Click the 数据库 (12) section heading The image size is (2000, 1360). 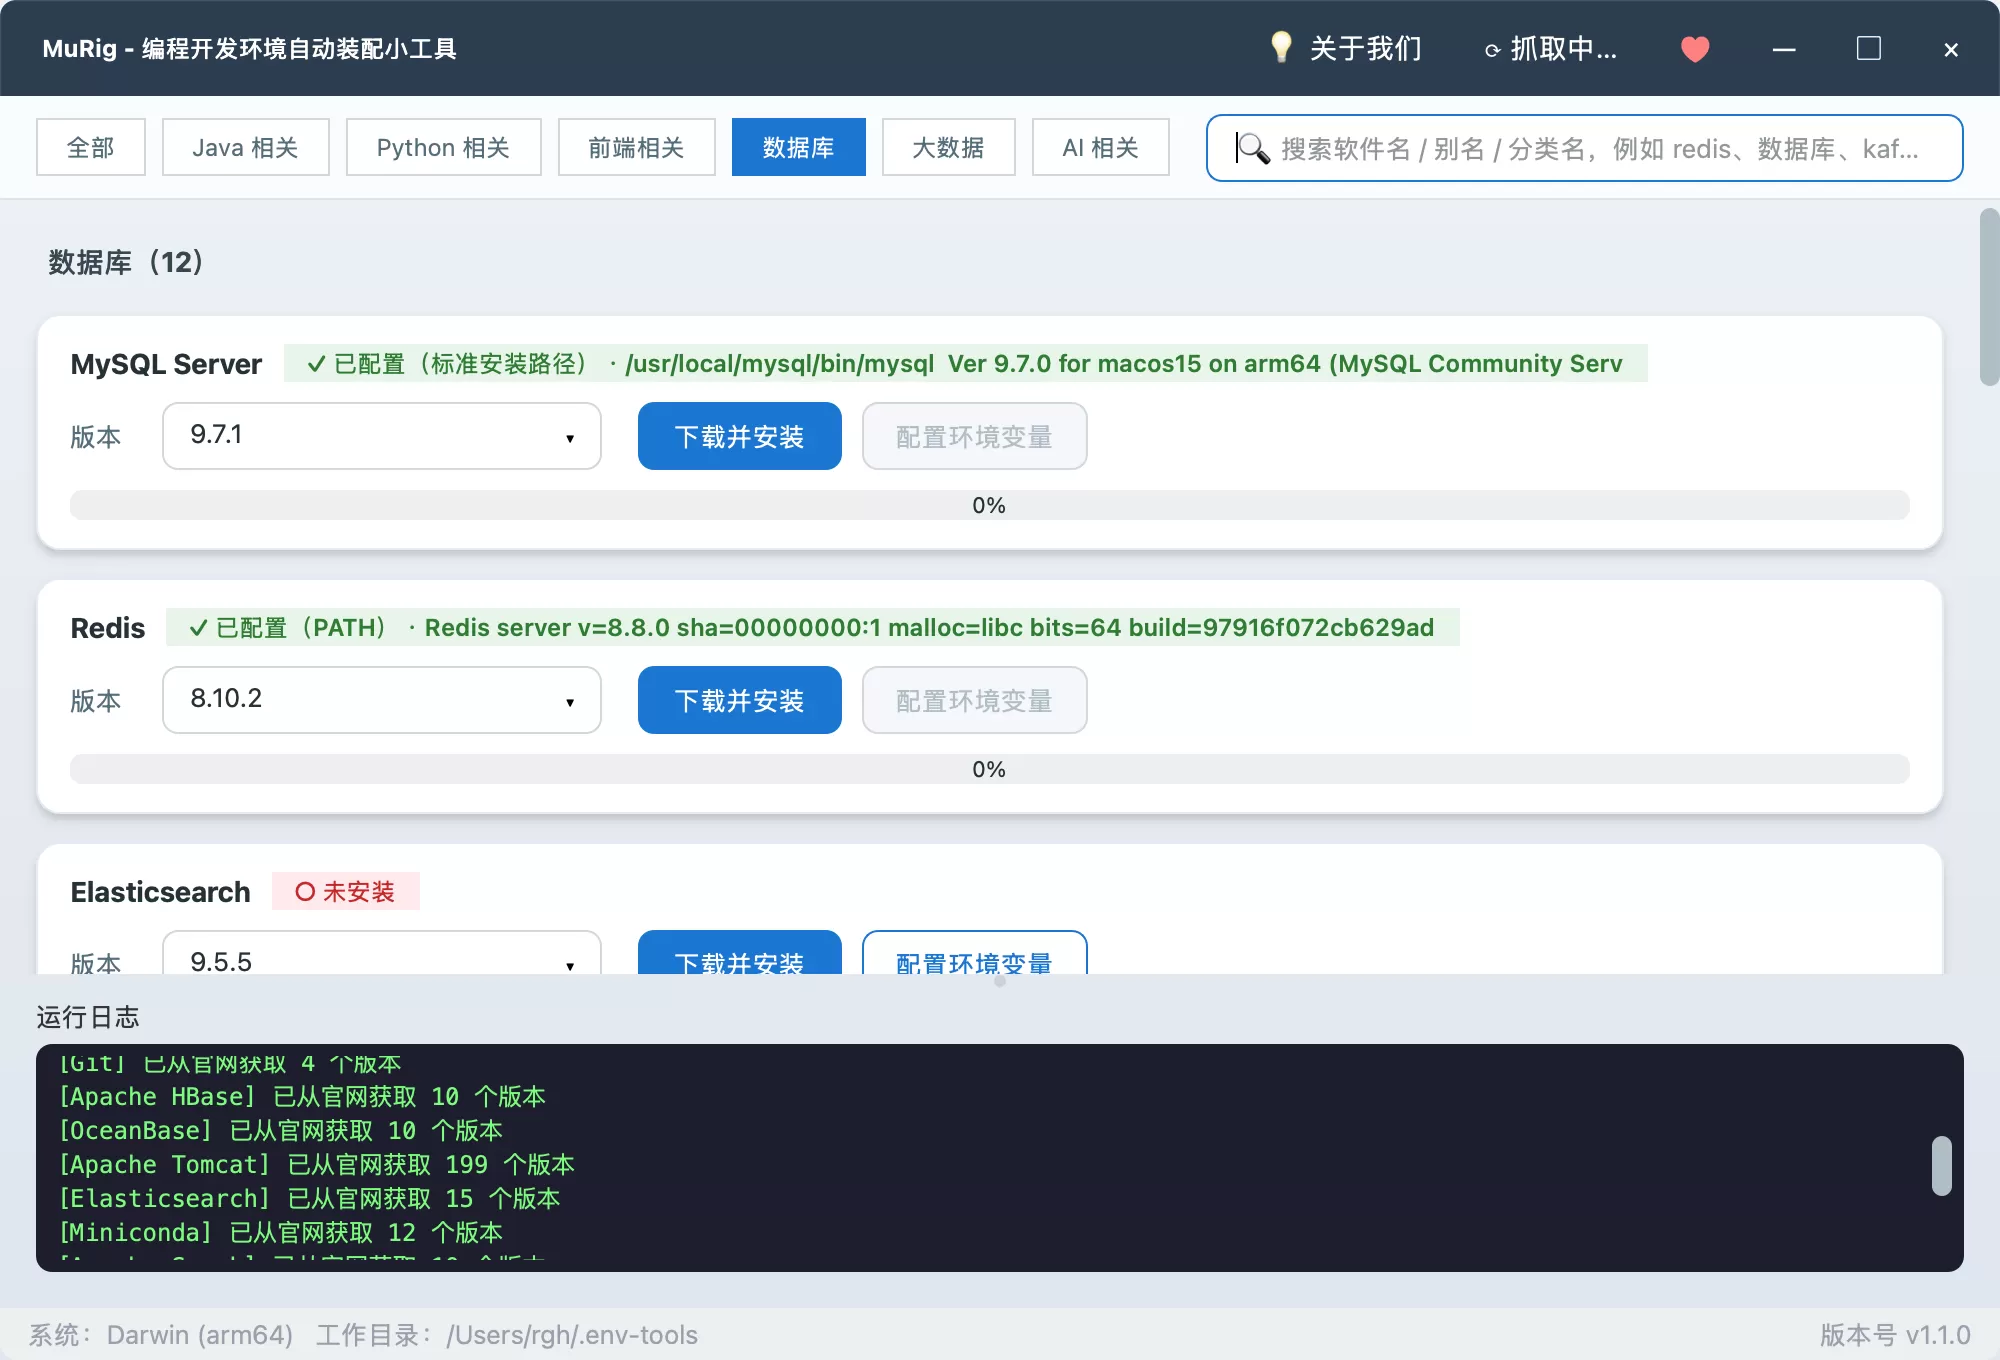pyautogui.click(x=126, y=262)
